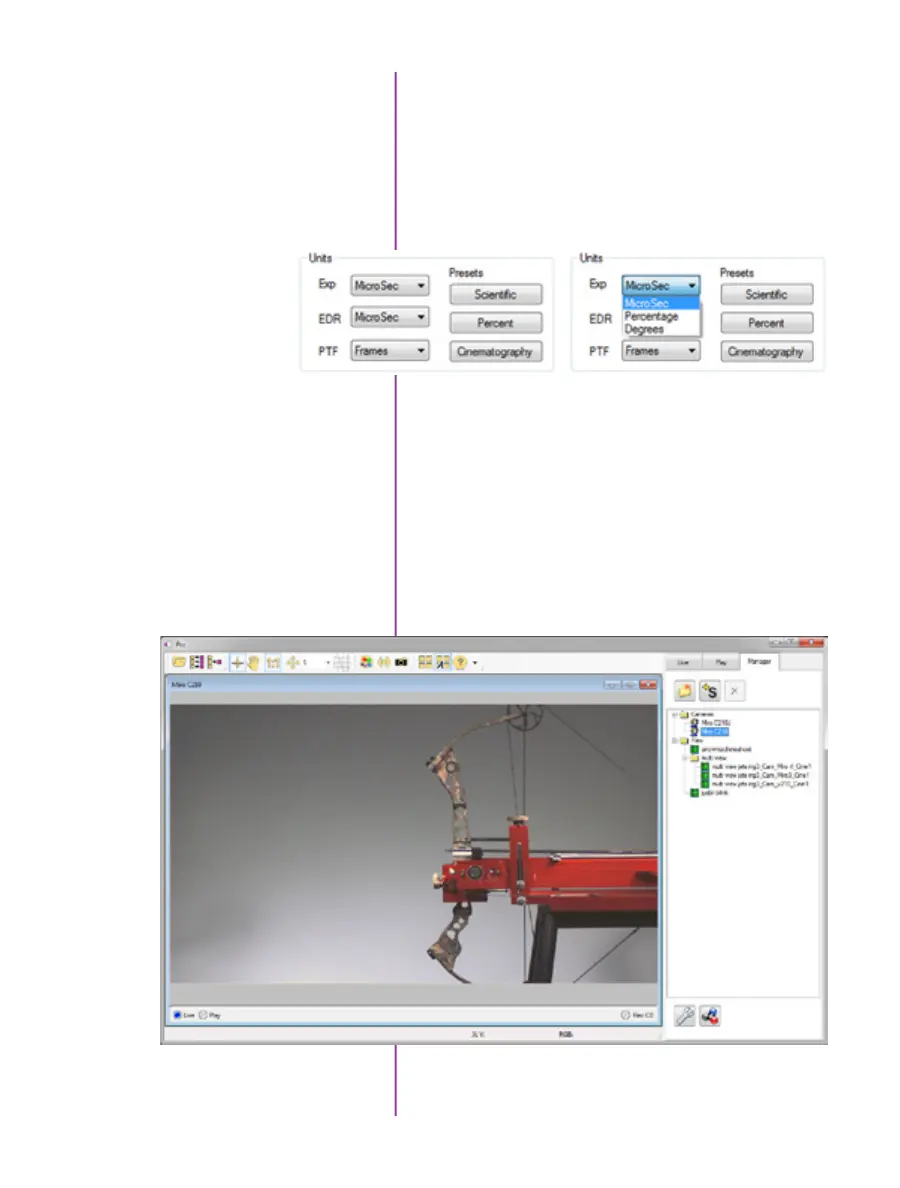Choose Percentage from the Exp dropdown list
Screen dimensions: 900x1188
pos(651,316)
